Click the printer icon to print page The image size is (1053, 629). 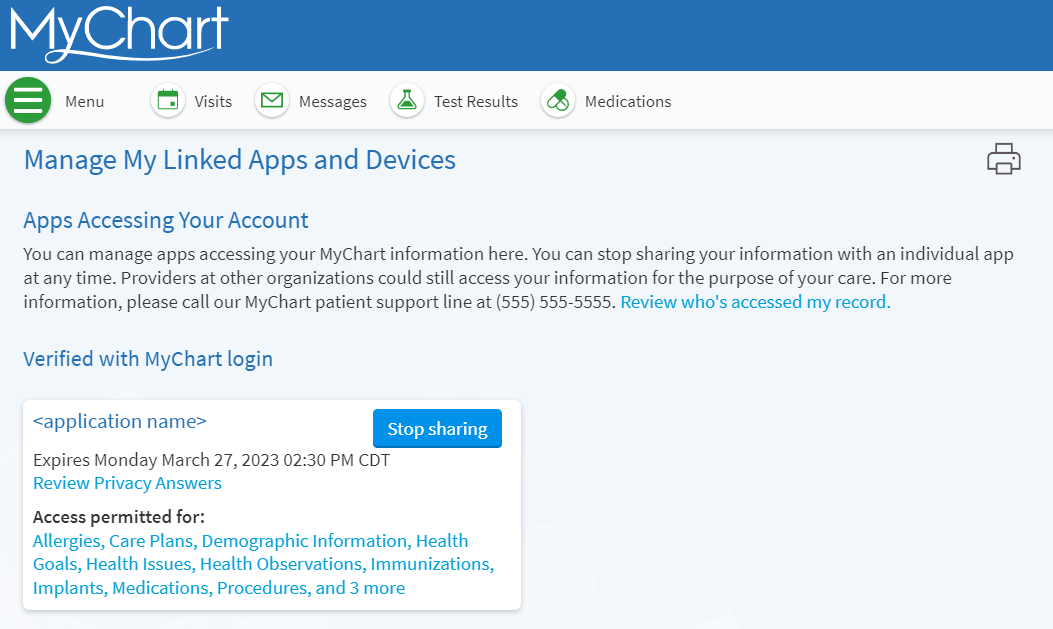pos(1003,158)
